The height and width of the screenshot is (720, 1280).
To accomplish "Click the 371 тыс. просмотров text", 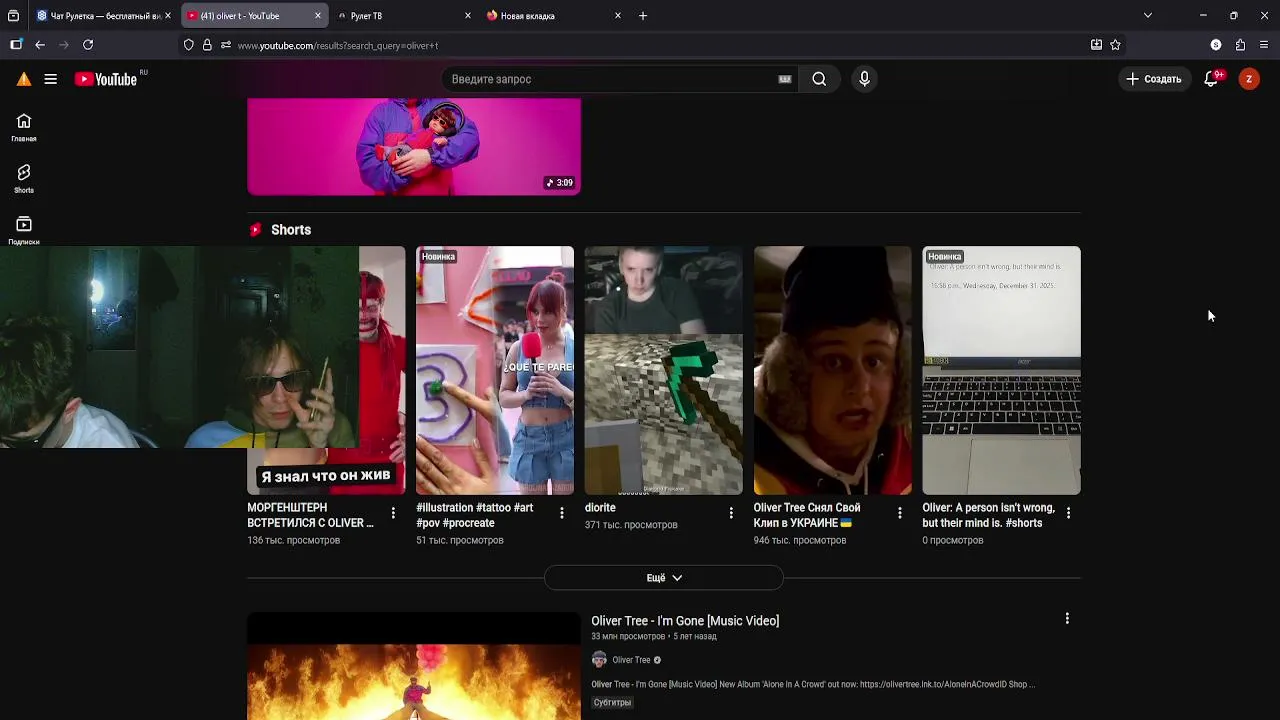I will (x=631, y=525).
